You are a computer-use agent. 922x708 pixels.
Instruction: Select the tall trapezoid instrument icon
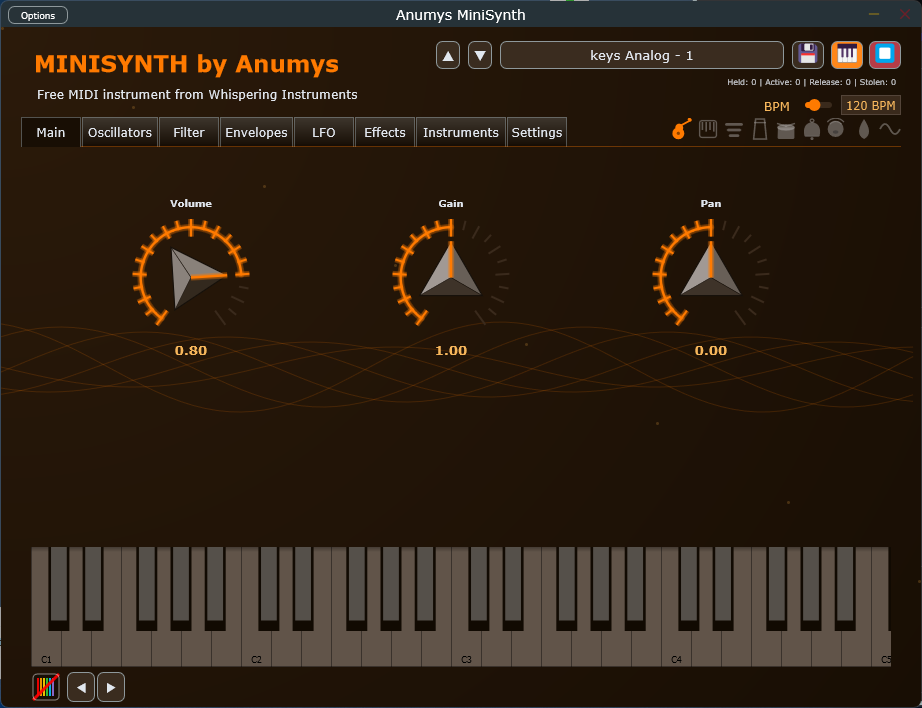click(760, 129)
